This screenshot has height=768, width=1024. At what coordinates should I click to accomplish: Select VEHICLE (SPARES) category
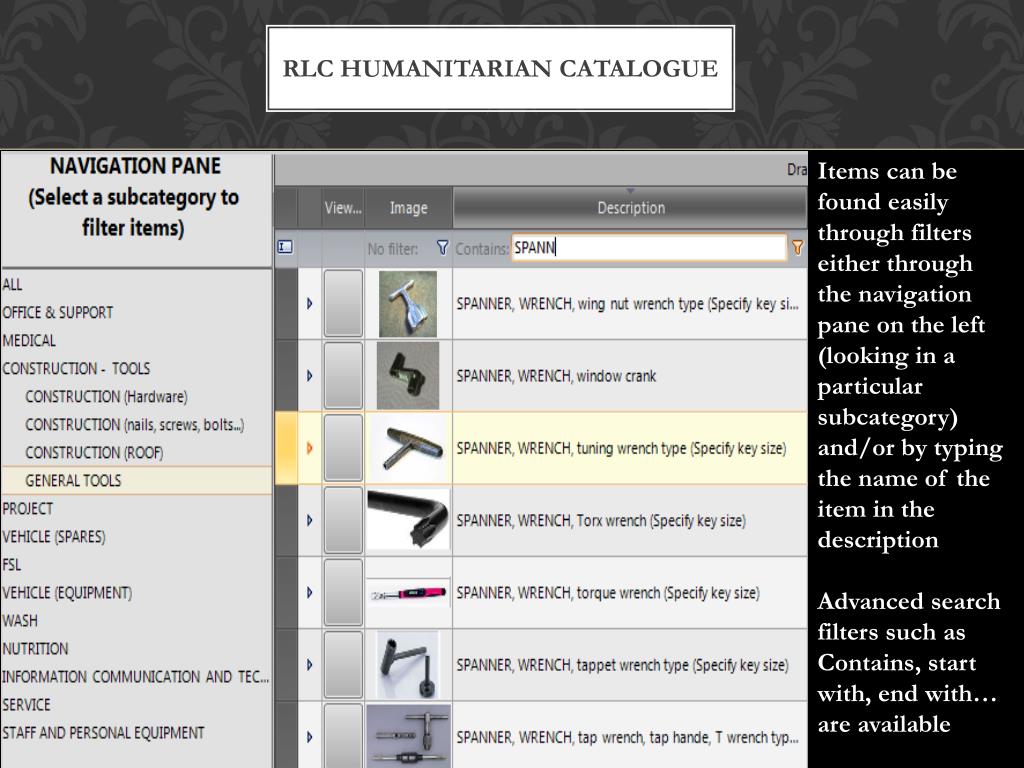click(x=54, y=537)
